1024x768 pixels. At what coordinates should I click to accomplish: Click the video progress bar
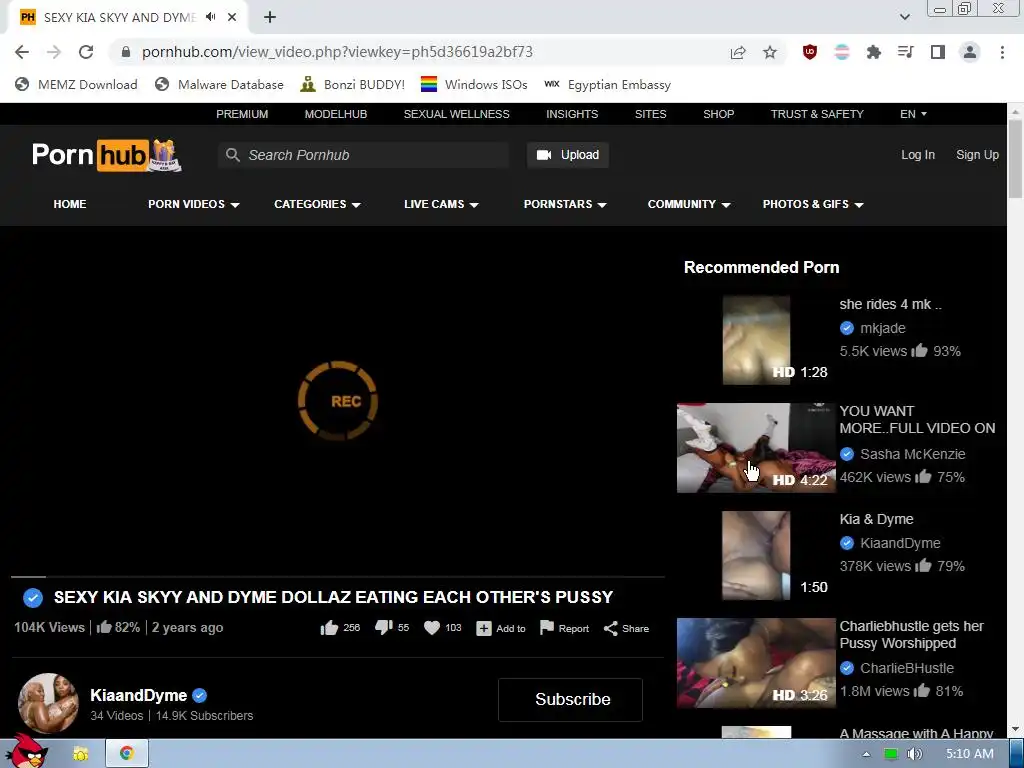click(x=338, y=577)
